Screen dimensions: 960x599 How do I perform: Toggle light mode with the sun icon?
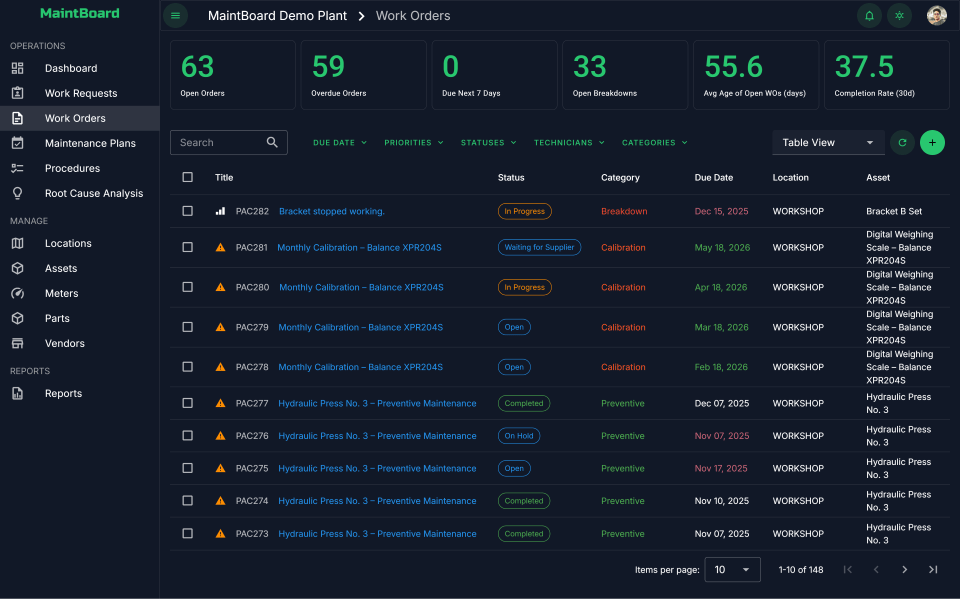point(897,16)
